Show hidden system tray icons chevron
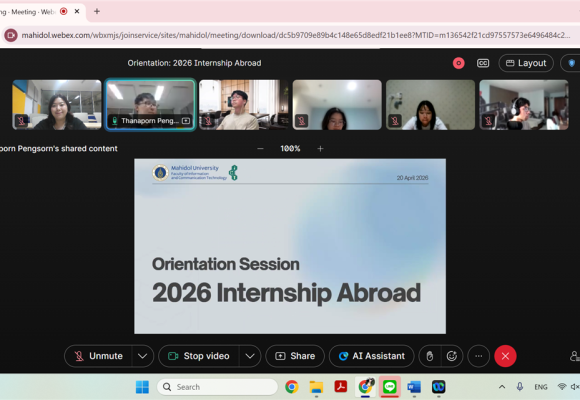Image resolution: width=580 pixels, height=400 pixels. [502, 387]
